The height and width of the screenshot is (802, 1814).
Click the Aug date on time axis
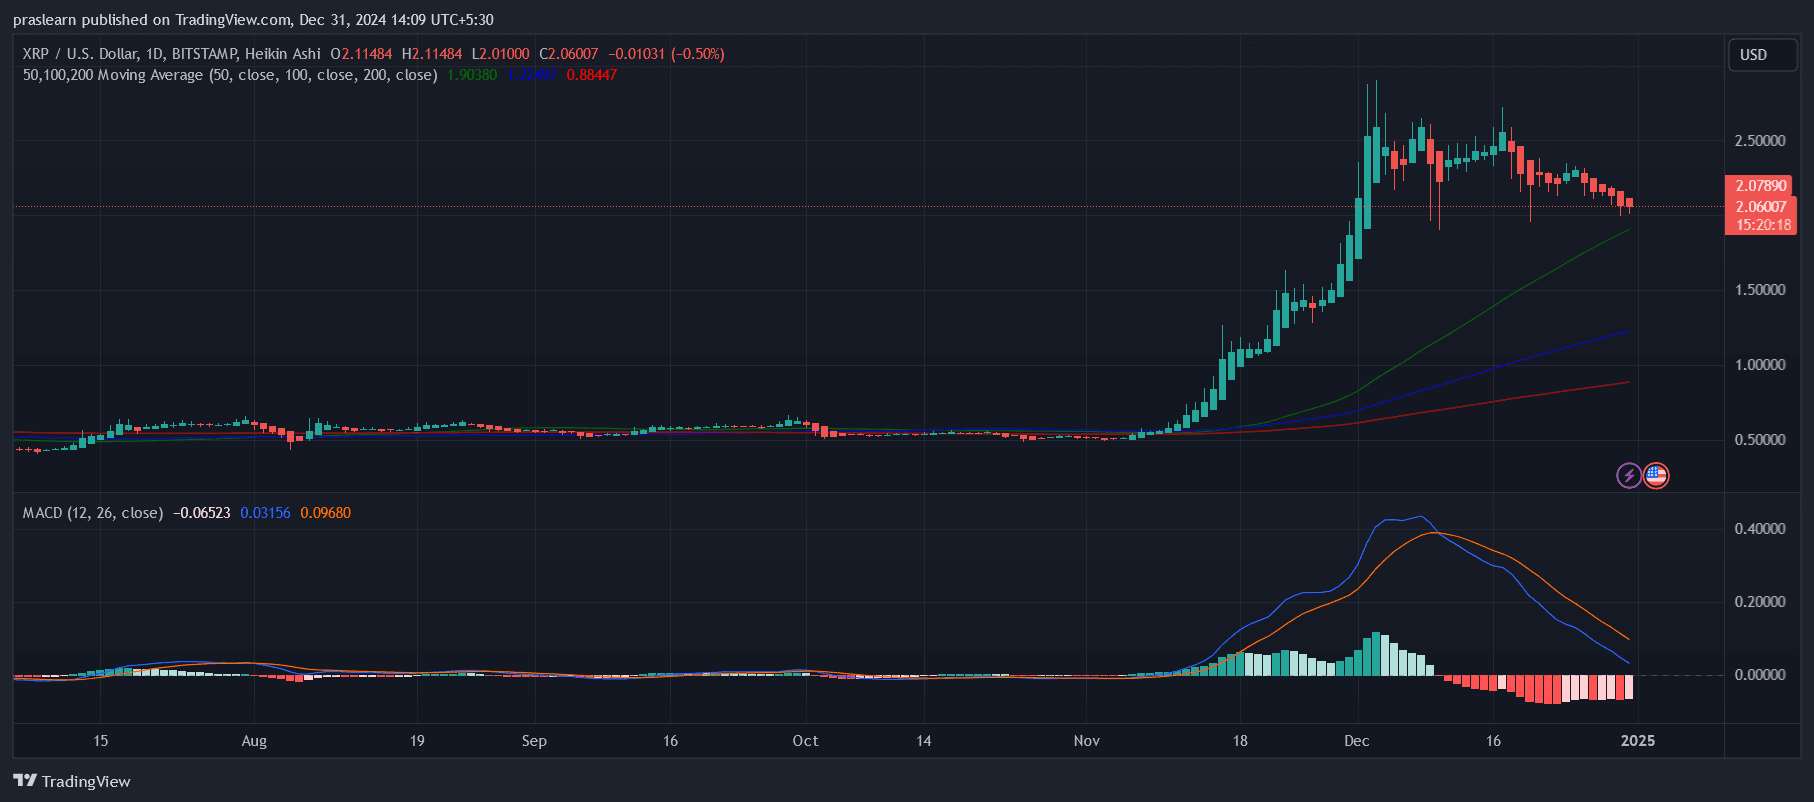pos(254,741)
